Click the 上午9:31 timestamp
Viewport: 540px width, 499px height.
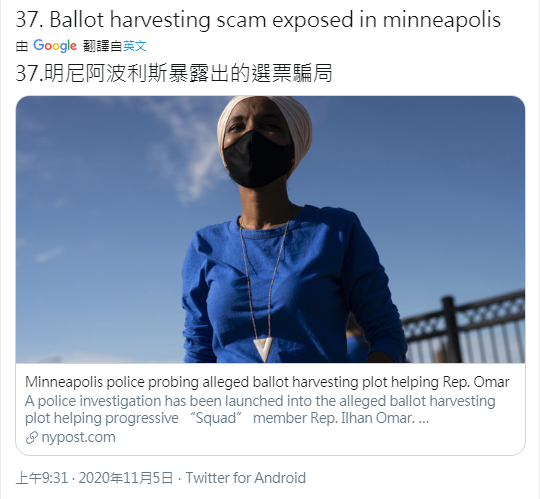[x=42, y=478]
